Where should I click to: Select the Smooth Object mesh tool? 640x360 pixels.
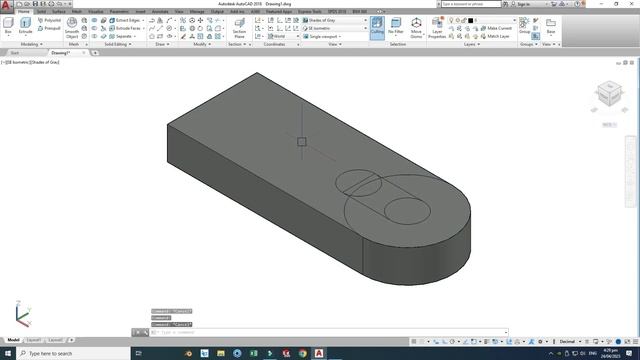(72, 28)
